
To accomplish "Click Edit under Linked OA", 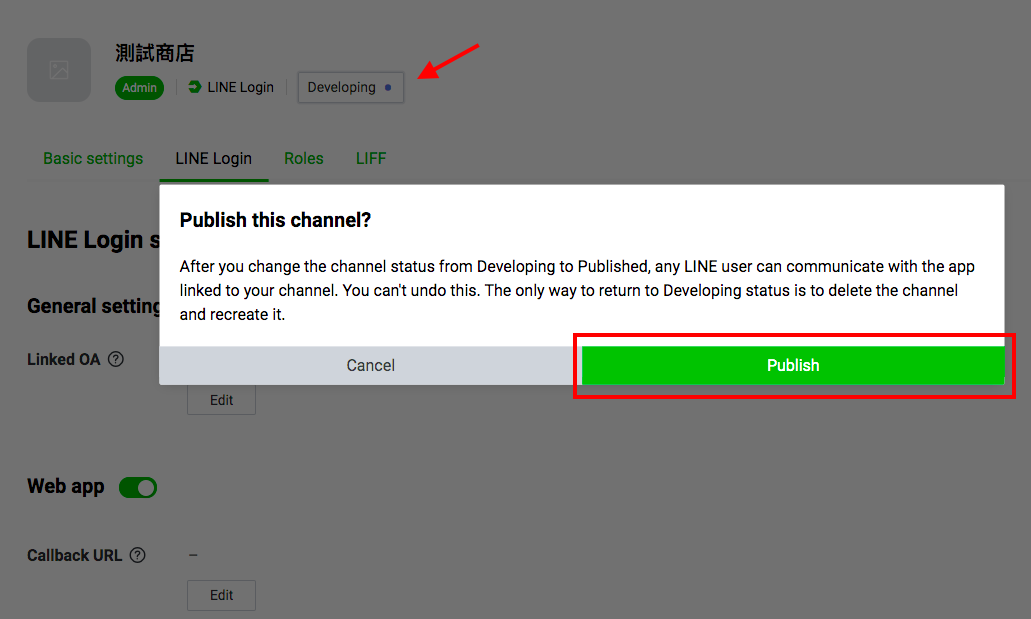I will pyautogui.click(x=222, y=400).
